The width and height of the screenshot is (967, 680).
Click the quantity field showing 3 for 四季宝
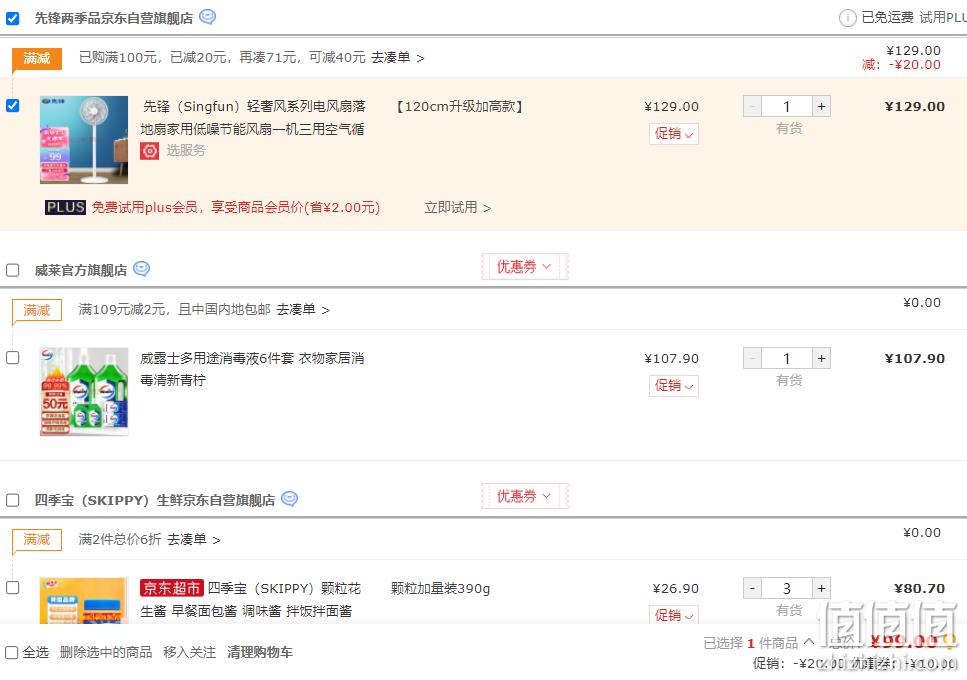(x=787, y=588)
